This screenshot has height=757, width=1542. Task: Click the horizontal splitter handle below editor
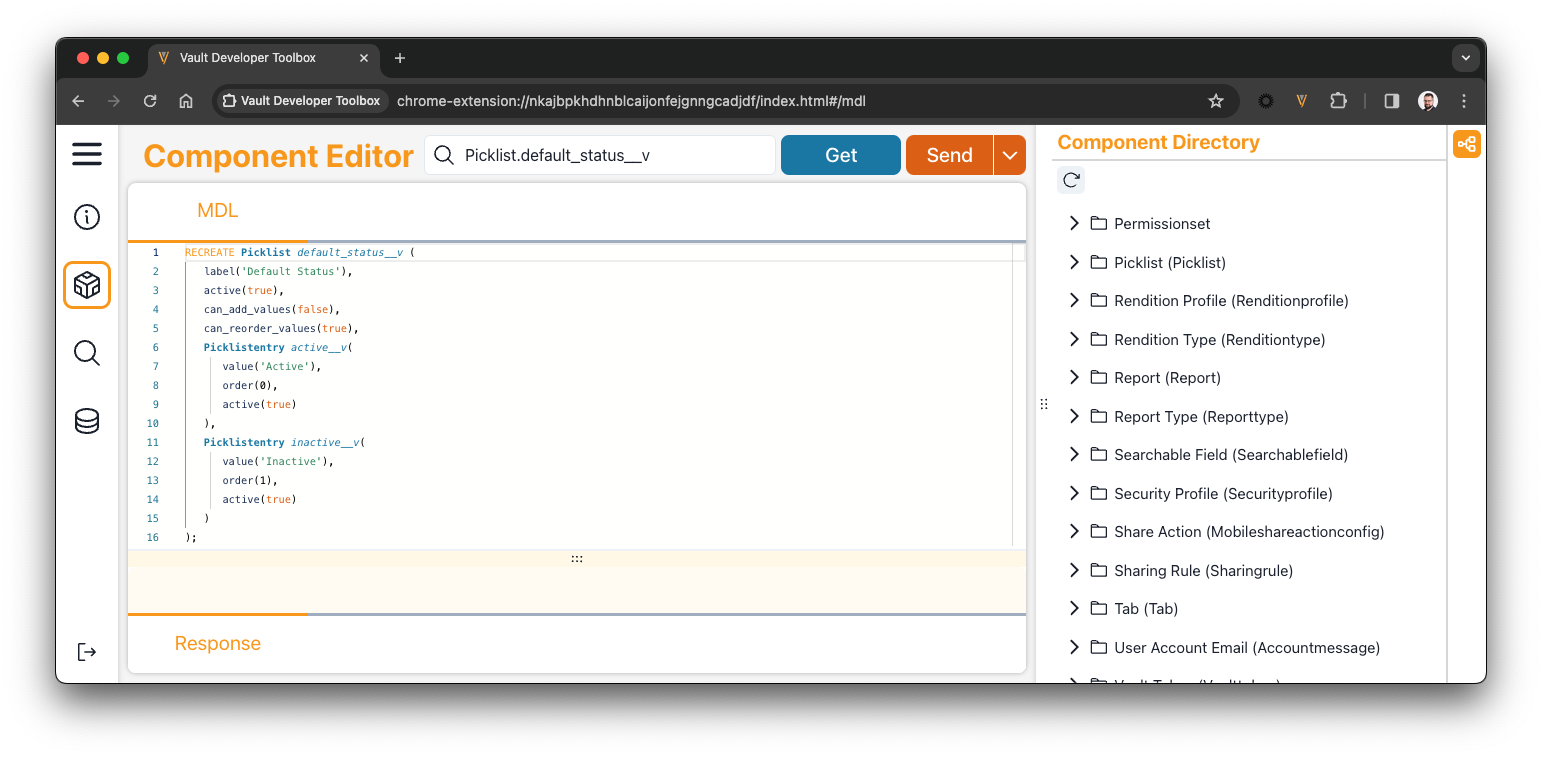pos(577,558)
